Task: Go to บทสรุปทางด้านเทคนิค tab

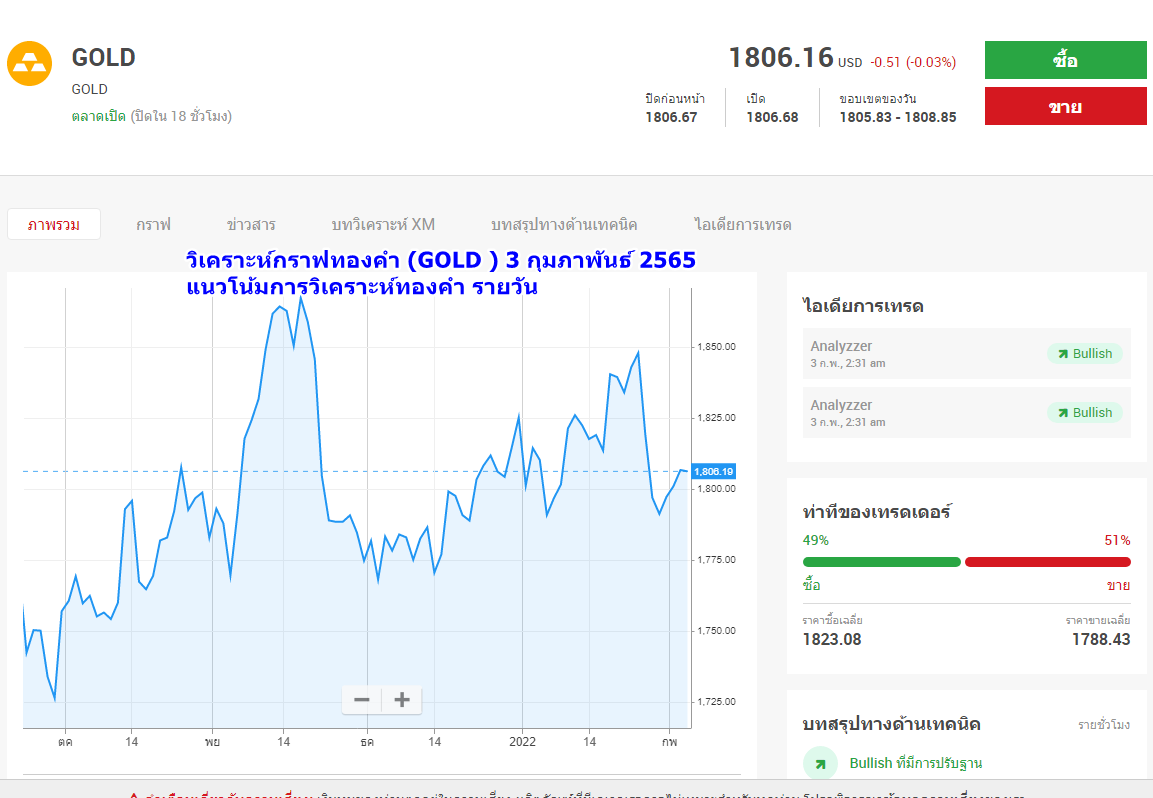Action: pyautogui.click(x=564, y=224)
